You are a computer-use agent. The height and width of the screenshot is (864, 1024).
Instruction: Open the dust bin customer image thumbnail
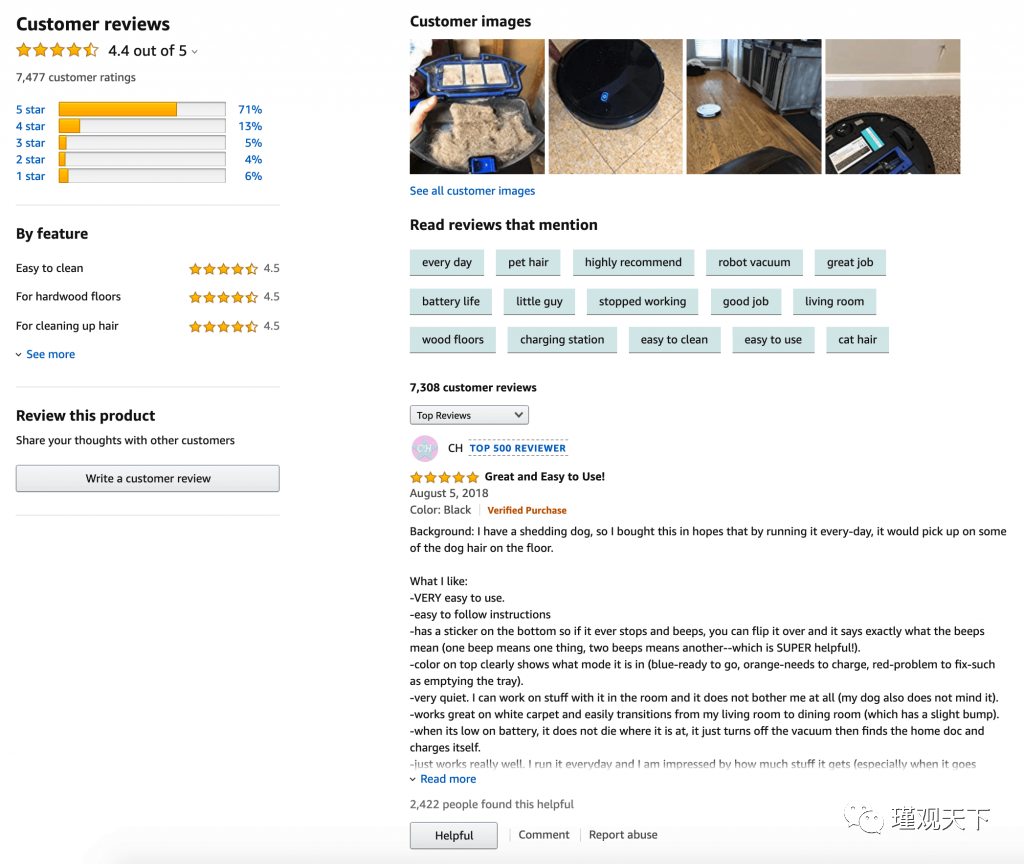(x=477, y=106)
